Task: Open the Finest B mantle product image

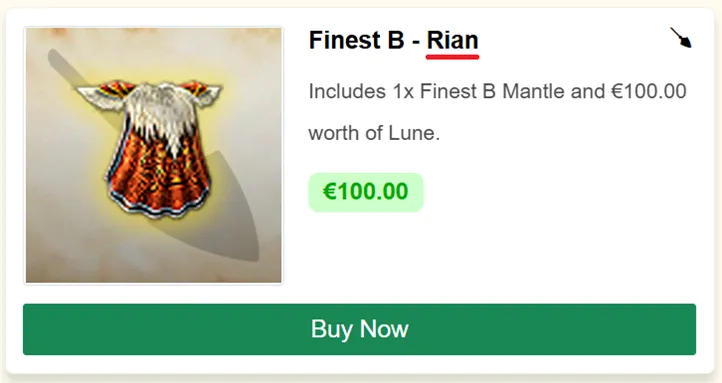Action: pos(153,155)
